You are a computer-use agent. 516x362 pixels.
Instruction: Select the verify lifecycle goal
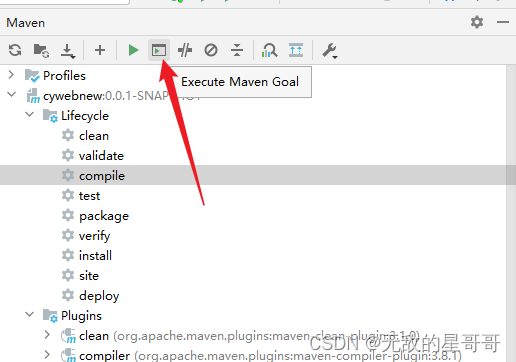point(94,236)
